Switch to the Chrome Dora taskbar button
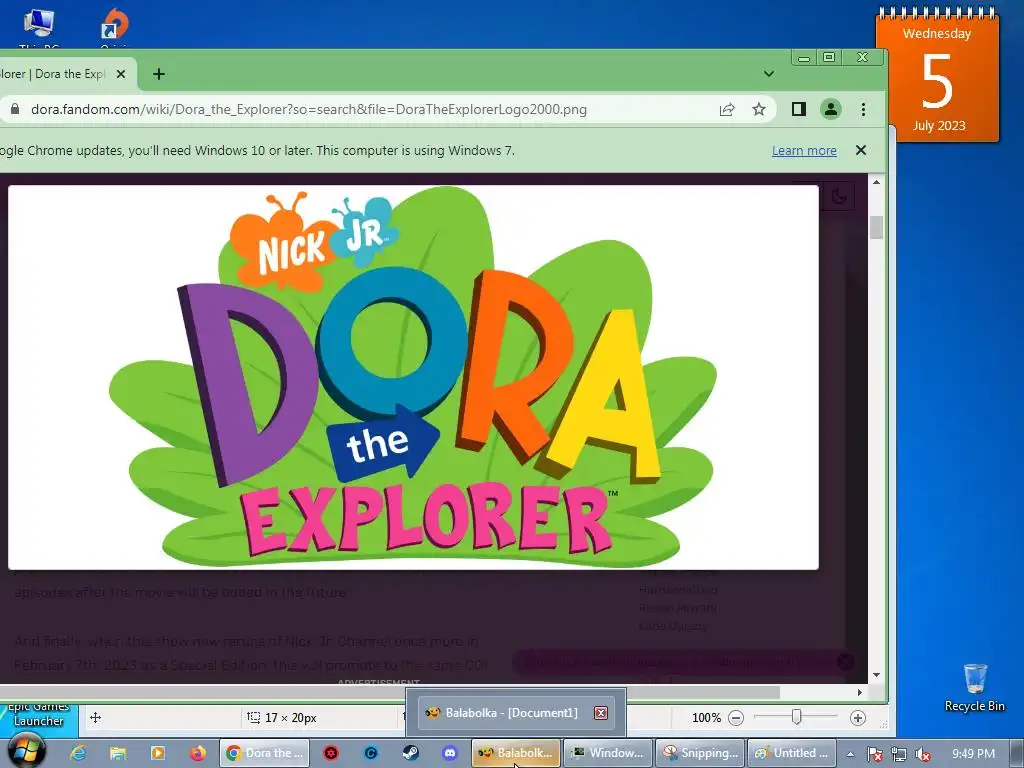 click(266, 753)
